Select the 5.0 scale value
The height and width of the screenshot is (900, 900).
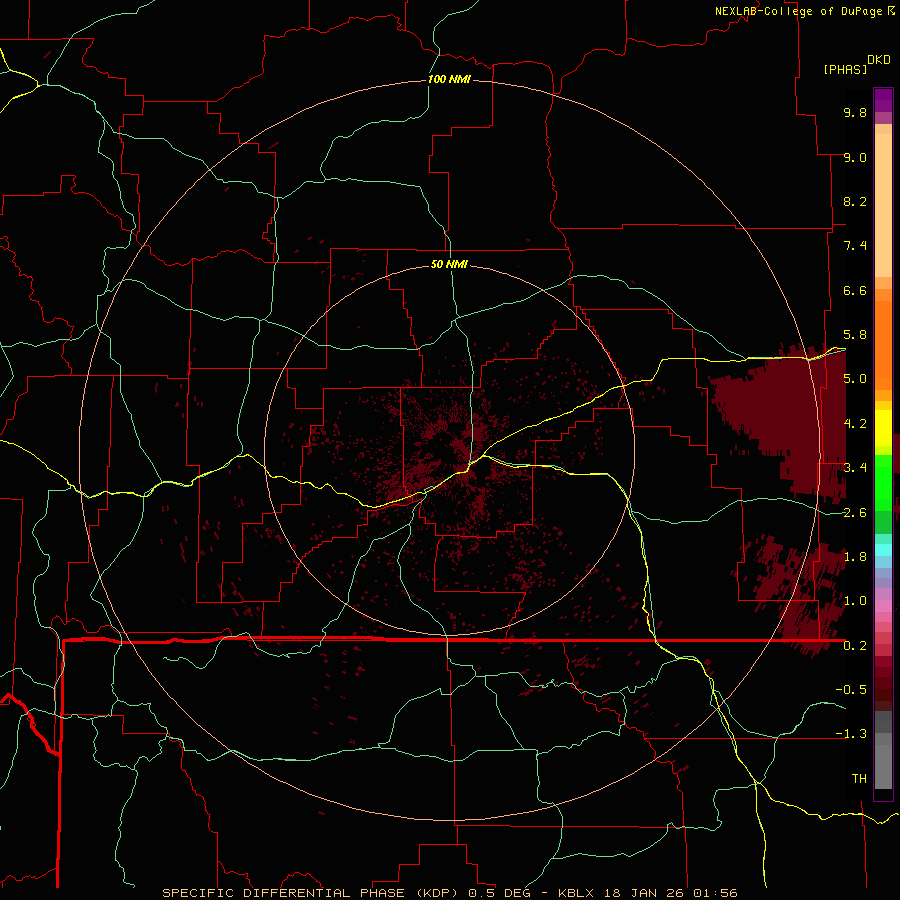(x=855, y=379)
